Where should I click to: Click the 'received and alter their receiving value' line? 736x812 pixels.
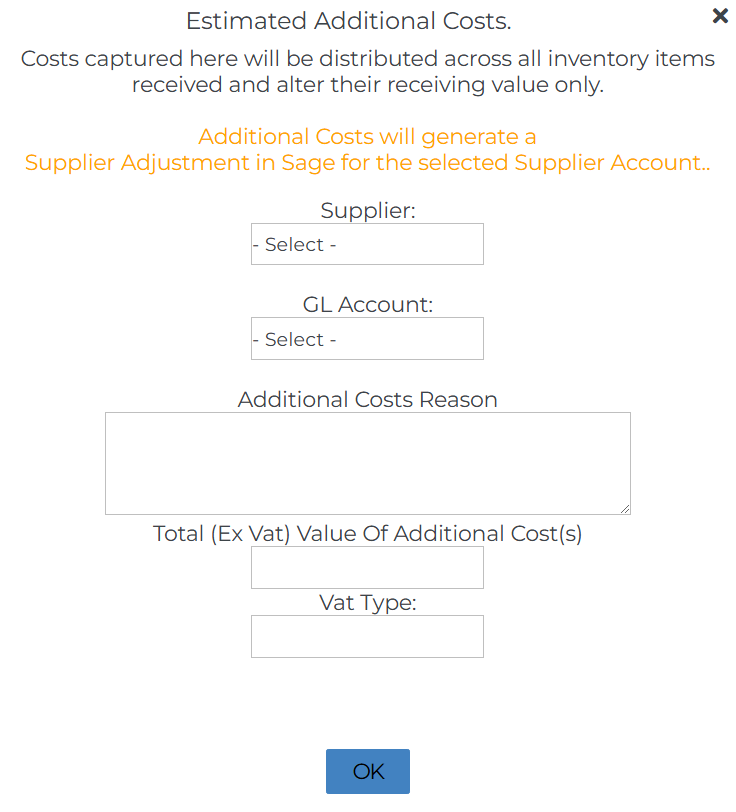point(367,85)
